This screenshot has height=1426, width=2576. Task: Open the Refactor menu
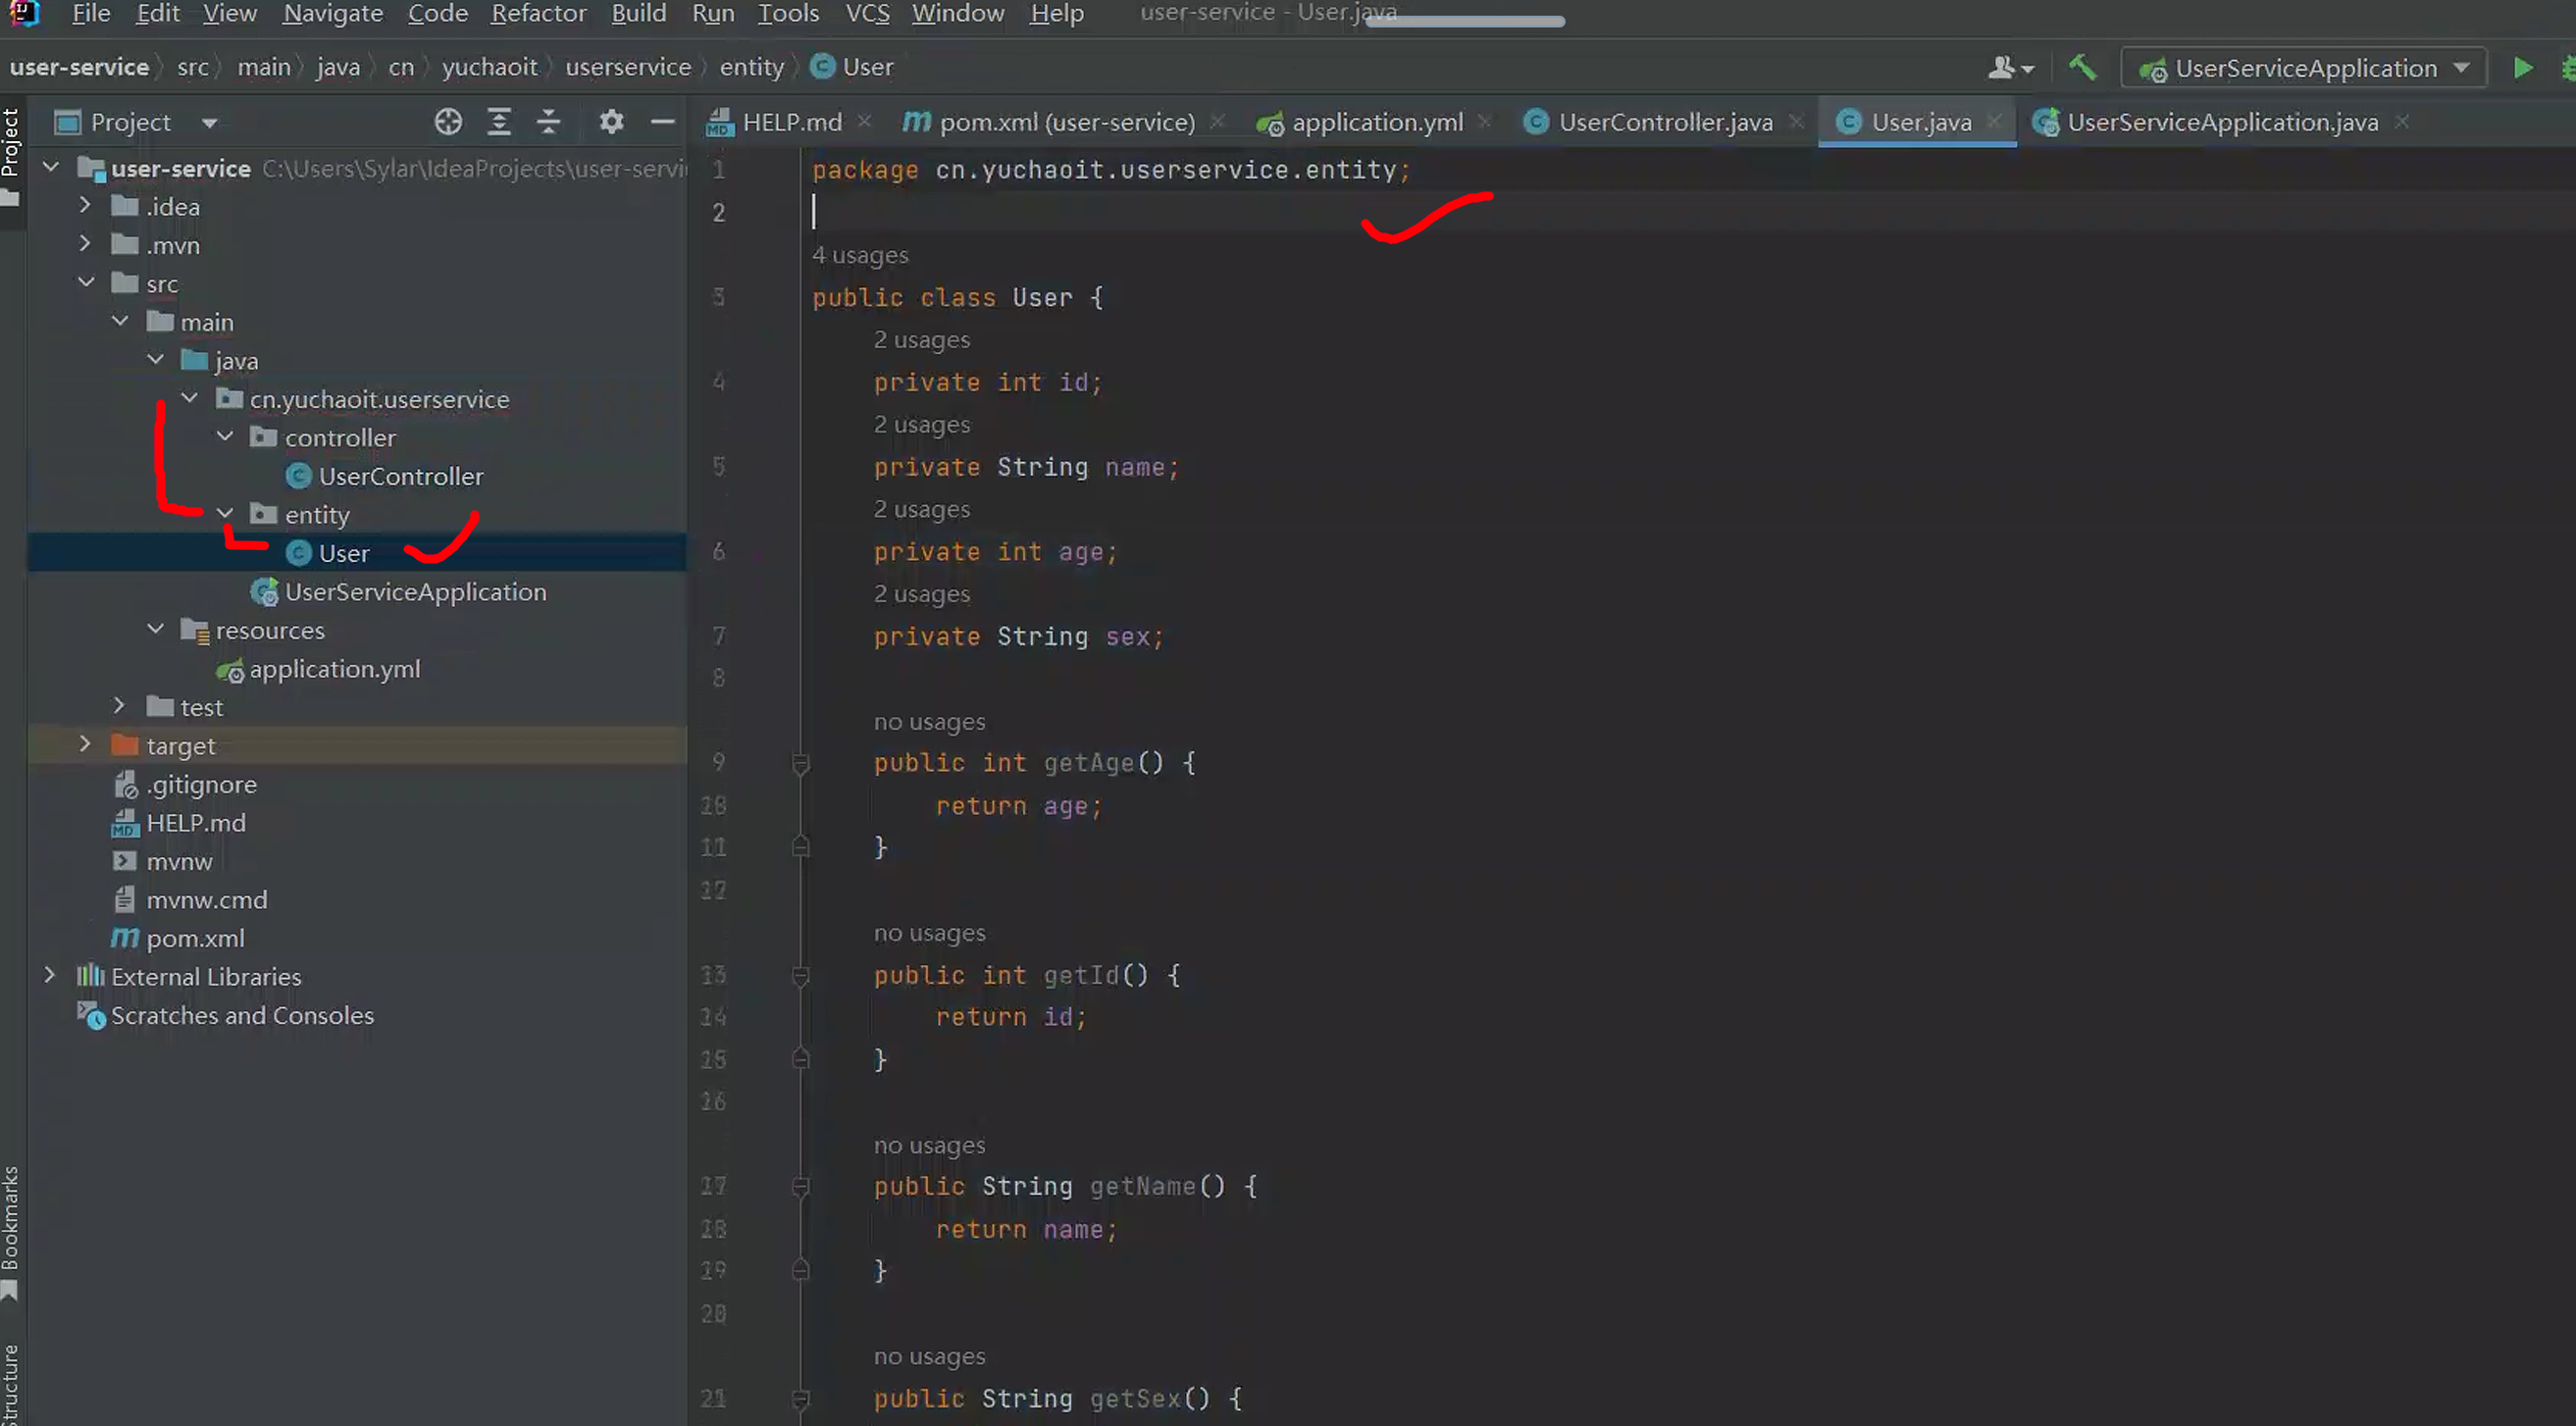(x=538, y=14)
